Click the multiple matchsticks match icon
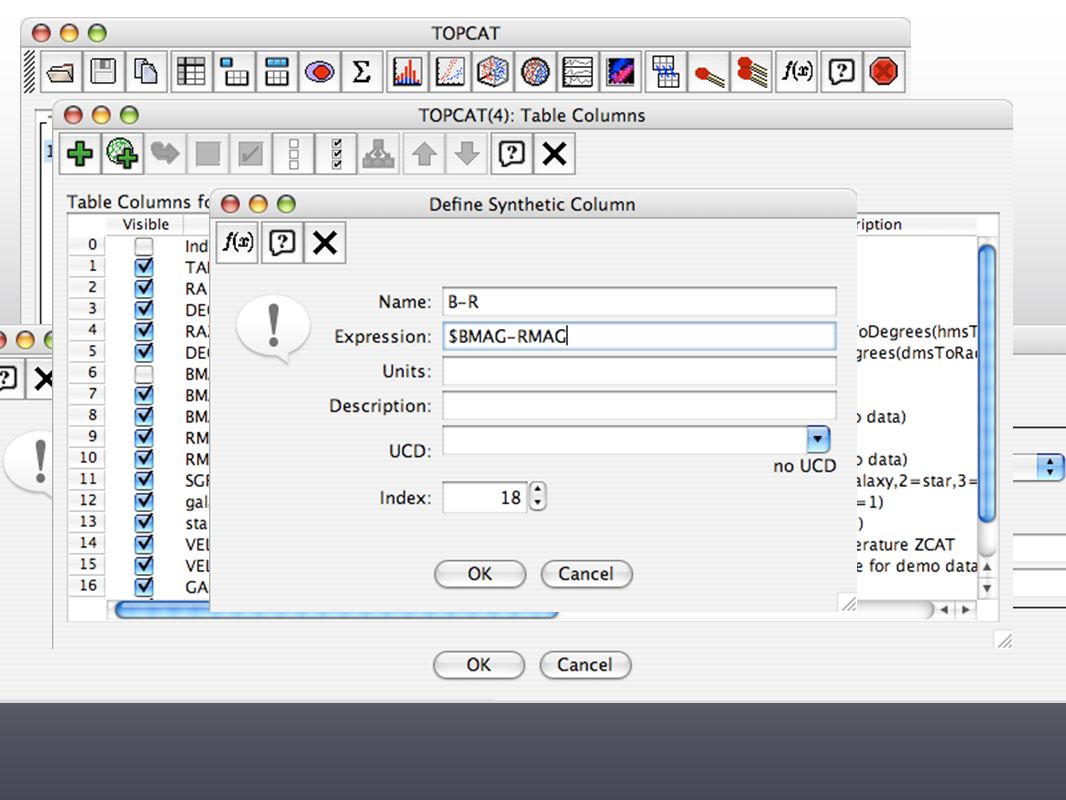This screenshot has height=800, width=1066. (751, 71)
